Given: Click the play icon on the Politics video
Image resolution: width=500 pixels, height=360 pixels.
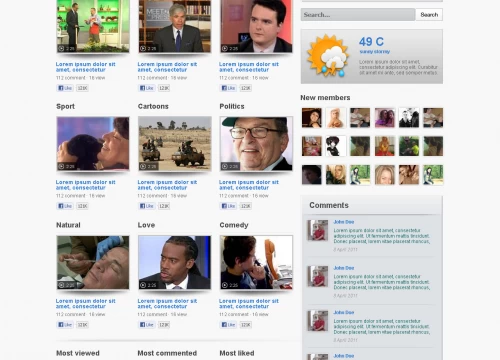Looking at the screenshot, I should (x=225, y=166).
